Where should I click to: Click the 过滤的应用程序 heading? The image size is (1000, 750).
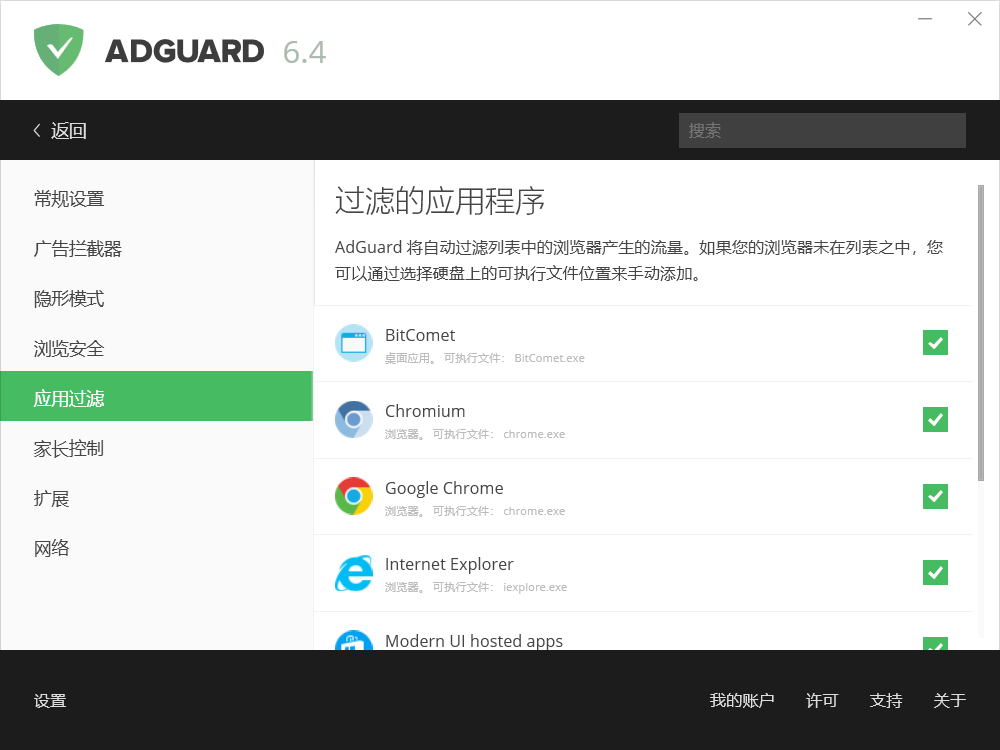(x=439, y=201)
